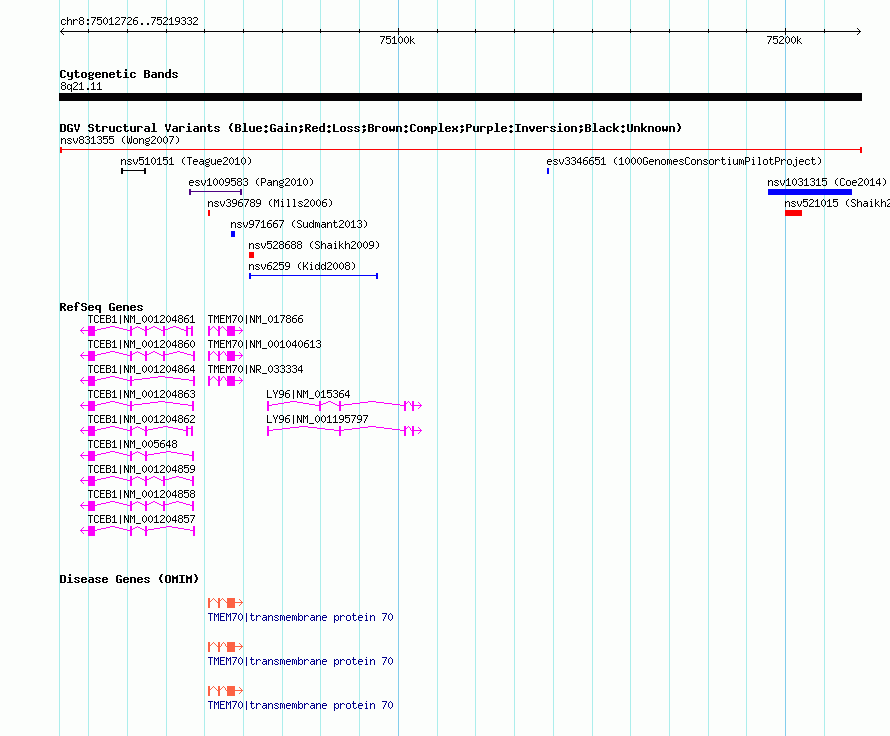Screen dimensions: 890x736
Task: Click the nsv396789 (Mills2006) label
Action: tap(270, 203)
